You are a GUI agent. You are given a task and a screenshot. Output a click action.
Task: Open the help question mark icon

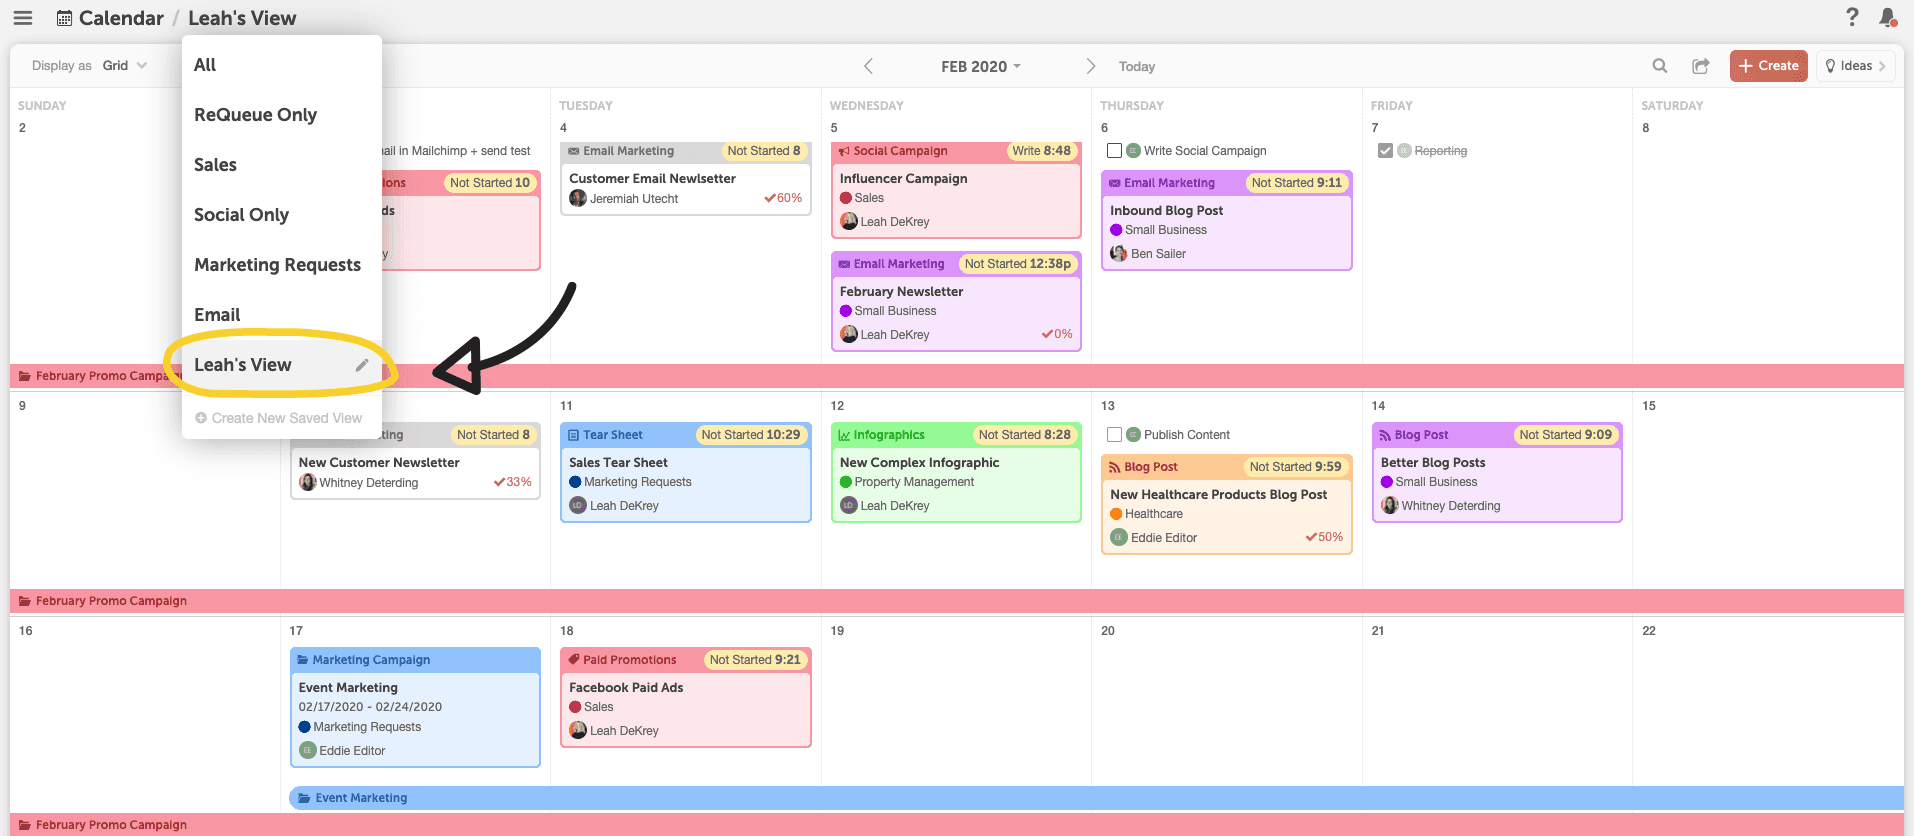pyautogui.click(x=1852, y=17)
